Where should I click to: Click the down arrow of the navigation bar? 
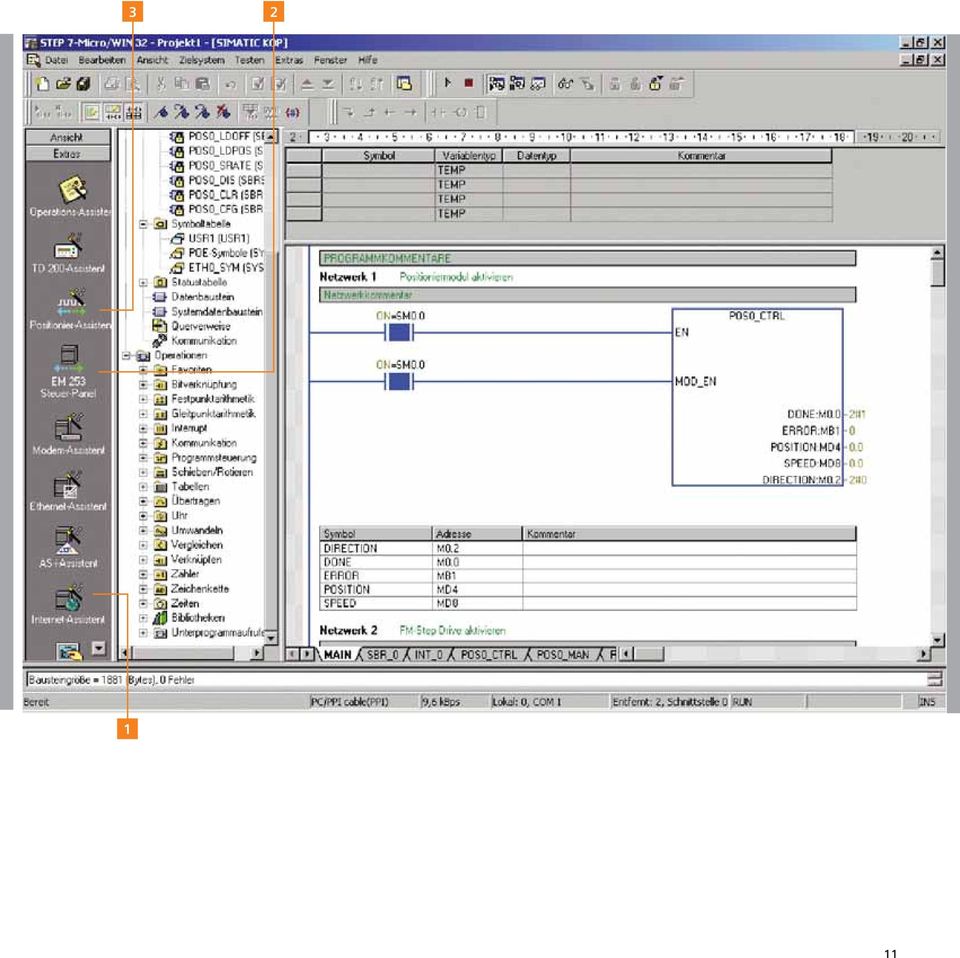[99, 648]
